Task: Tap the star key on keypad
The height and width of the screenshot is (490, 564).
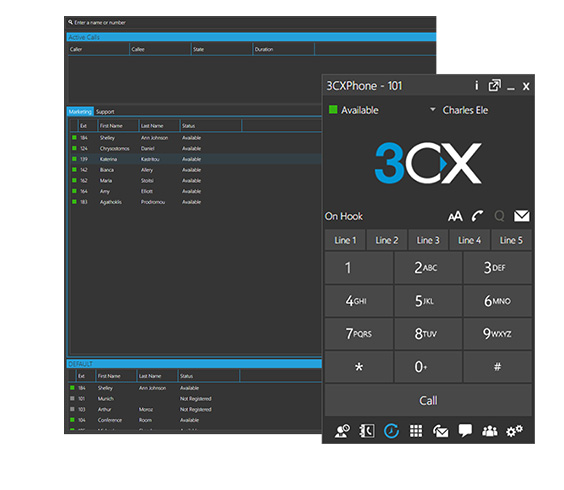Action: tap(359, 367)
